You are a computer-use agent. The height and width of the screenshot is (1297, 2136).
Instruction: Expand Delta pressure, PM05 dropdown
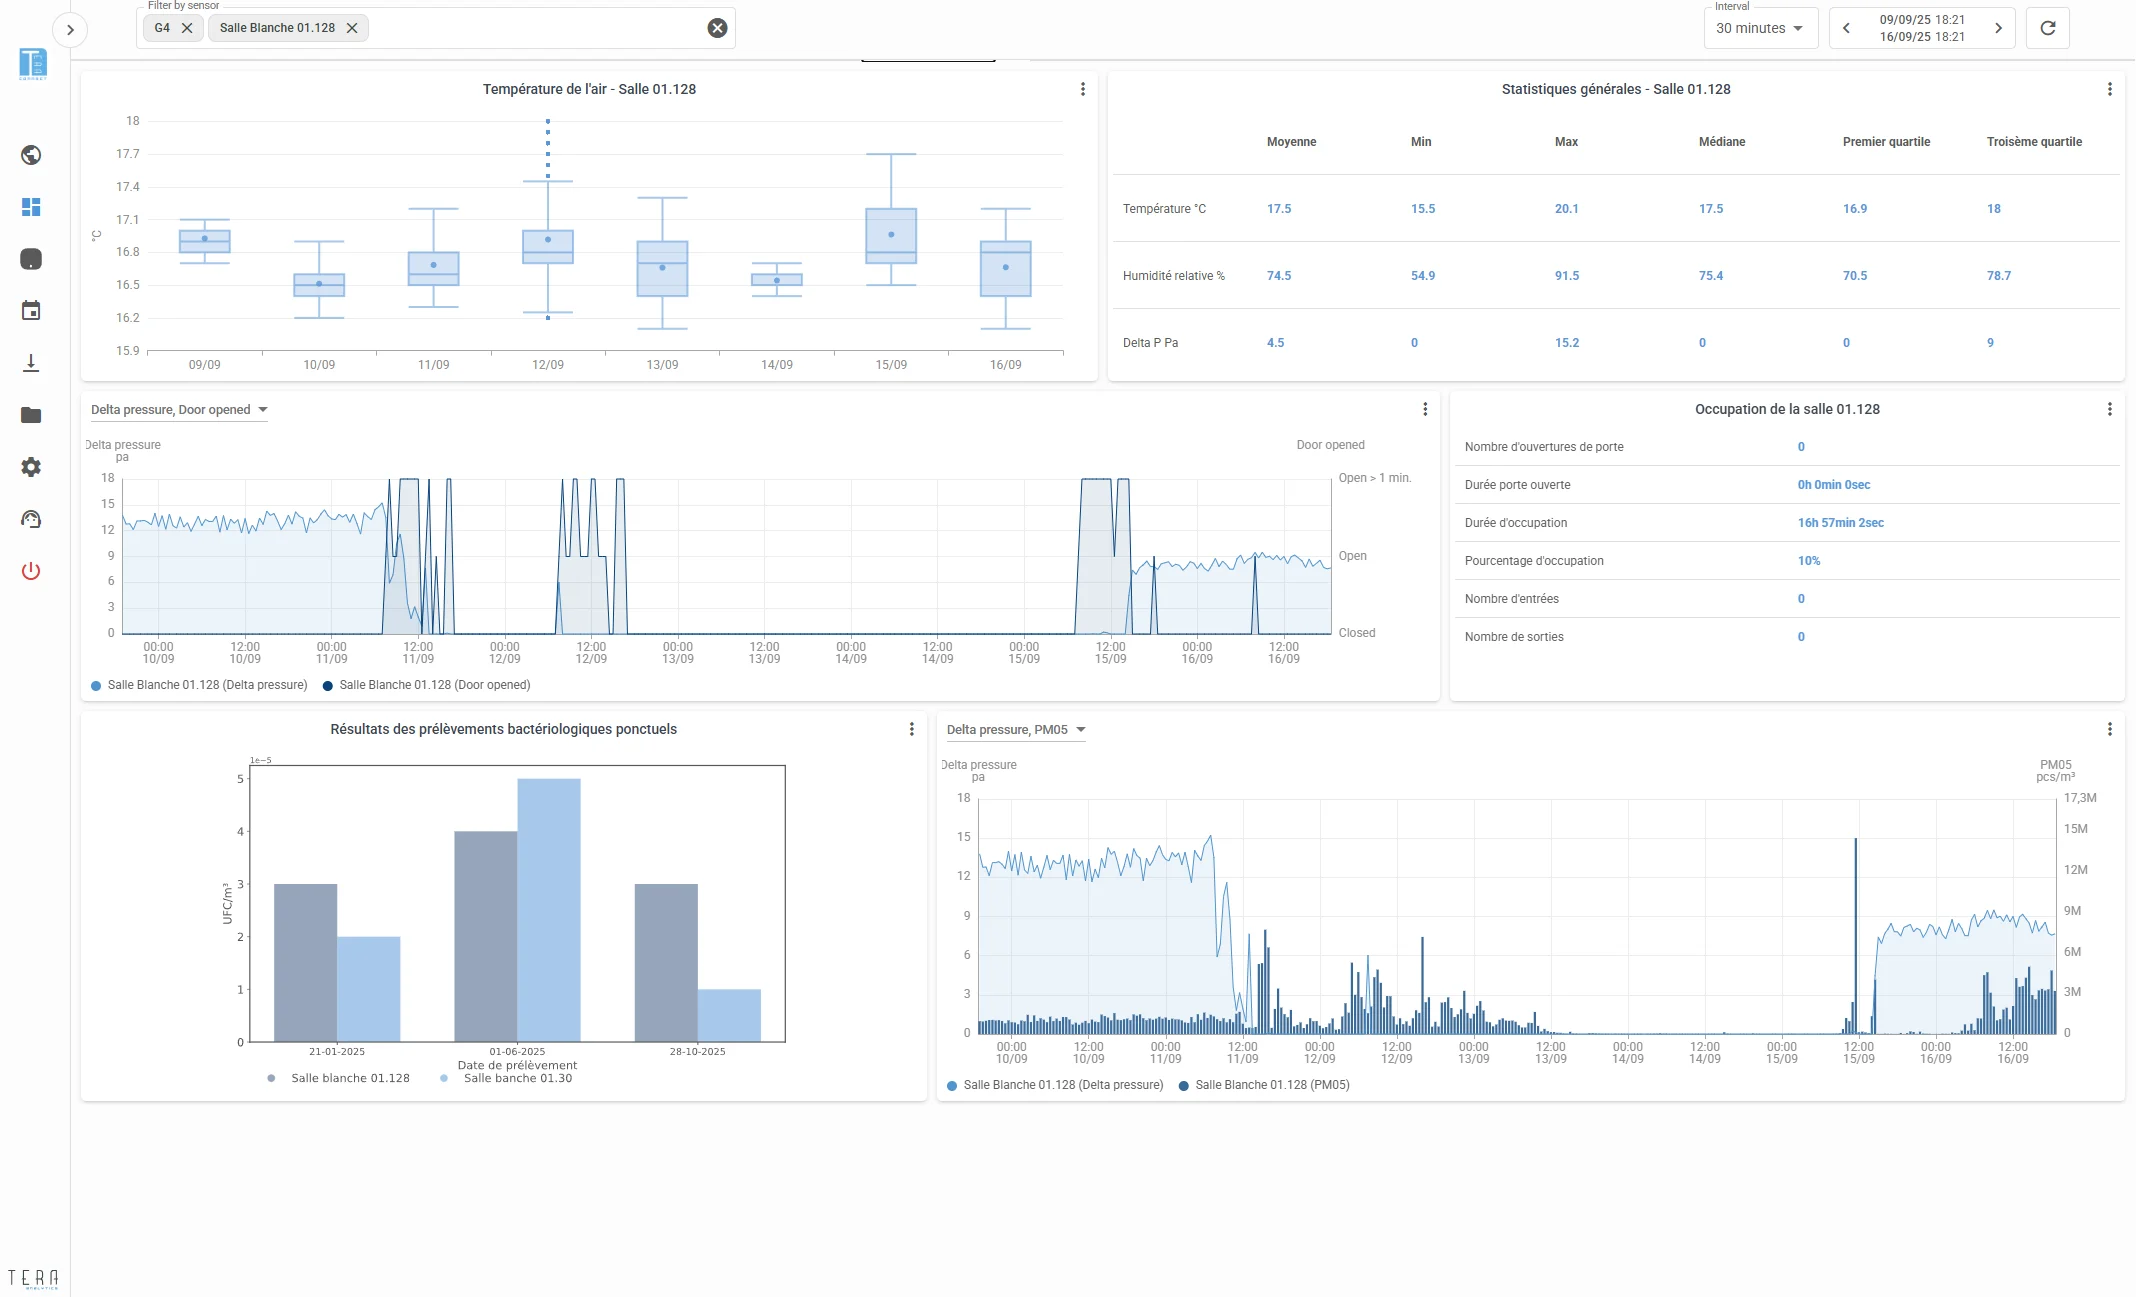[x=1016, y=730]
